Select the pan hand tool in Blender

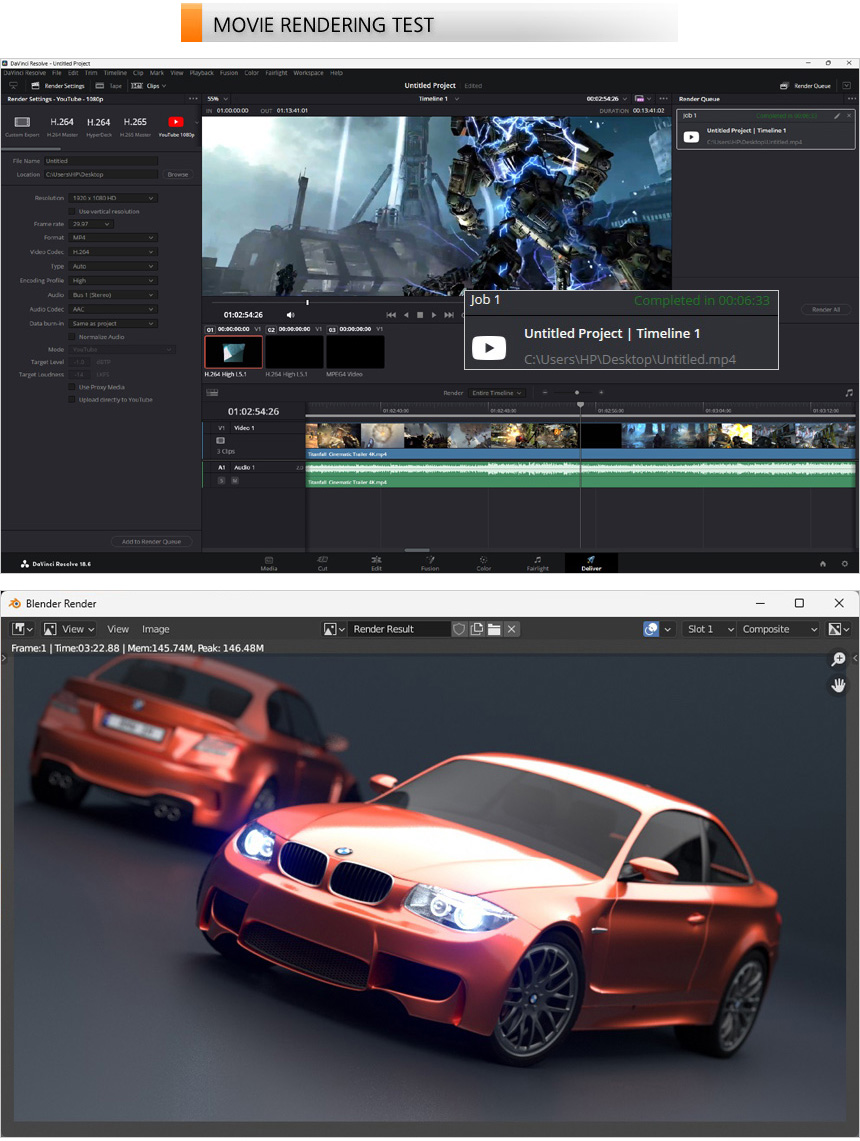coord(838,685)
